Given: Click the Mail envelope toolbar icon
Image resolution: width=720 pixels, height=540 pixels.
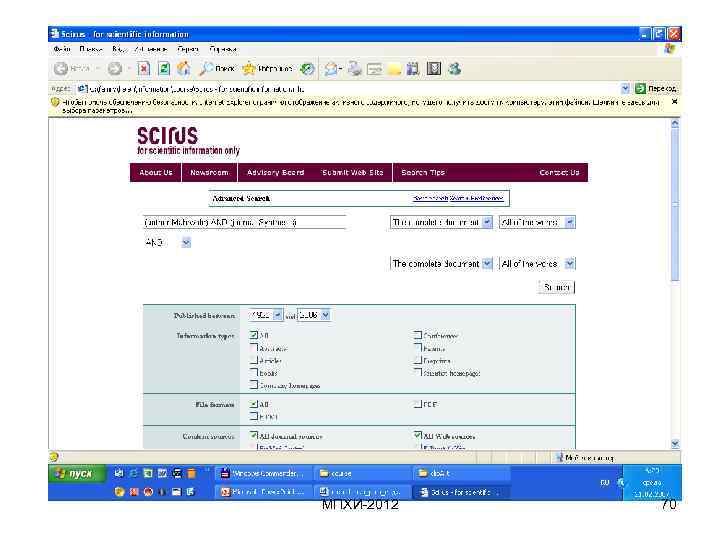Looking at the screenshot, I should [332, 69].
